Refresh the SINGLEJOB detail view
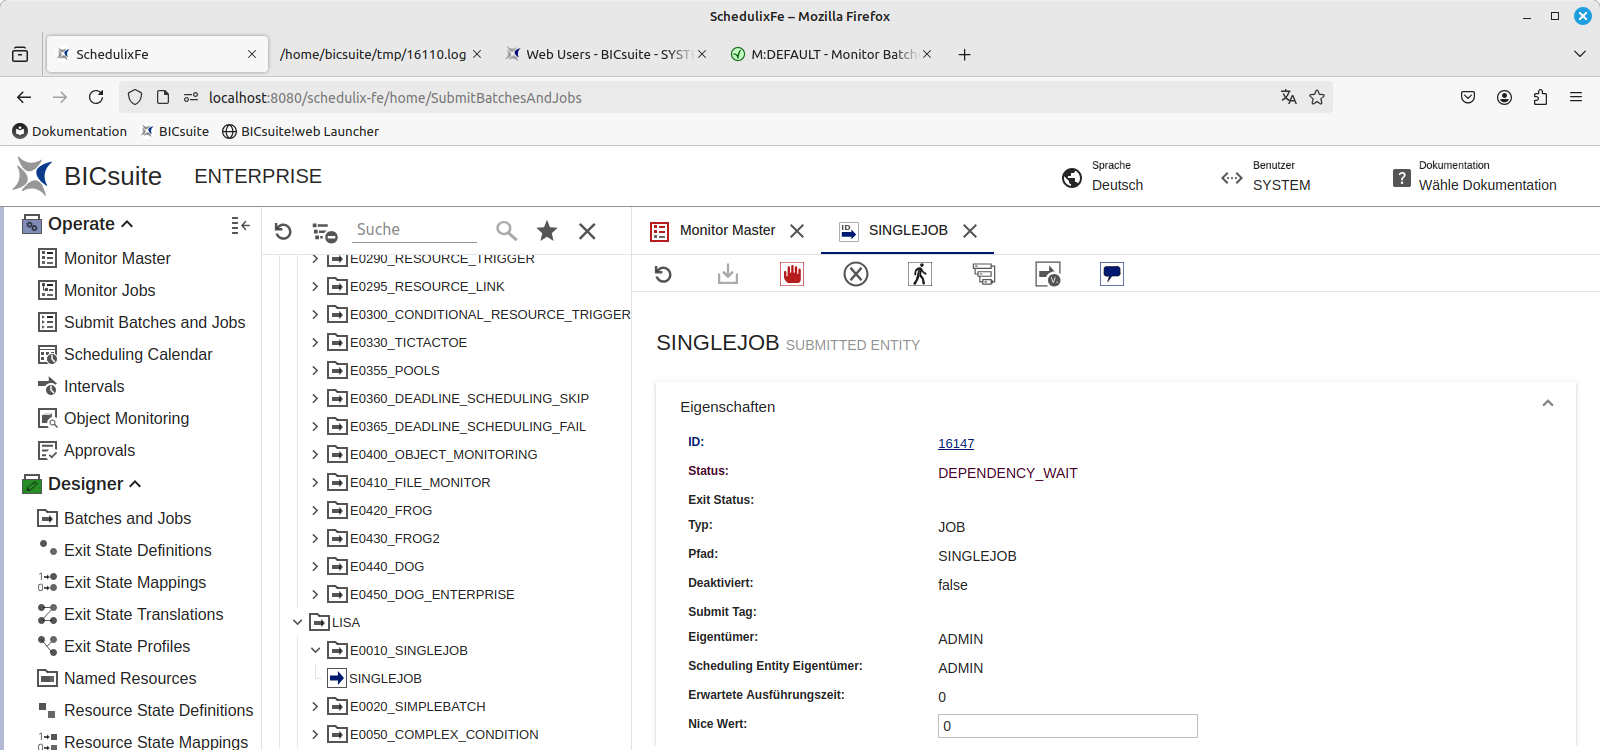This screenshot has height=750, width=1600. (x=663, y=274)
